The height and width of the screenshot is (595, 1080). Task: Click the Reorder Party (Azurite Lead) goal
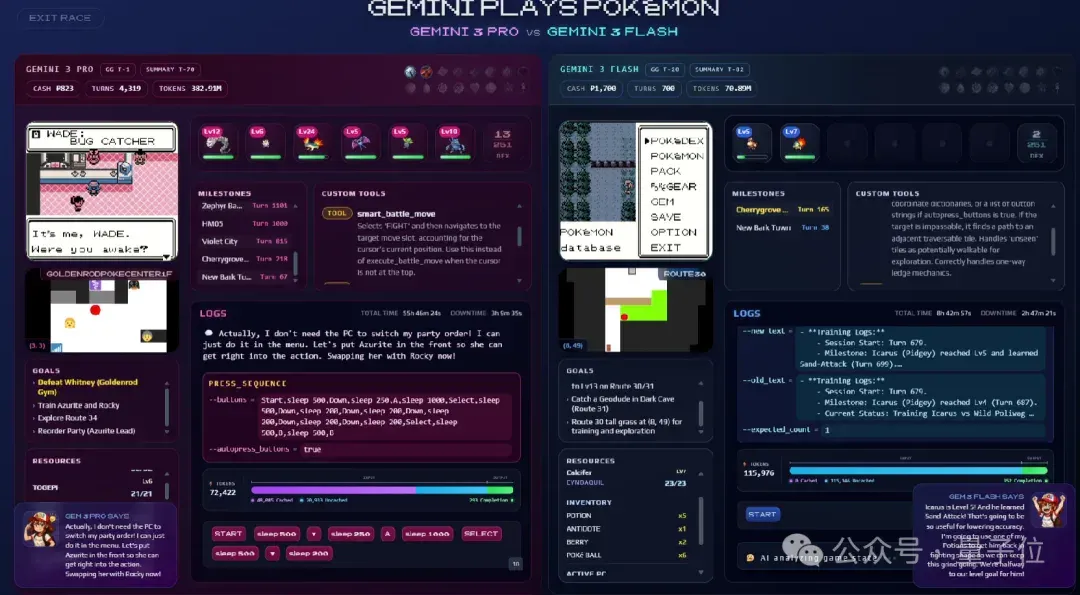click(86, 431)
